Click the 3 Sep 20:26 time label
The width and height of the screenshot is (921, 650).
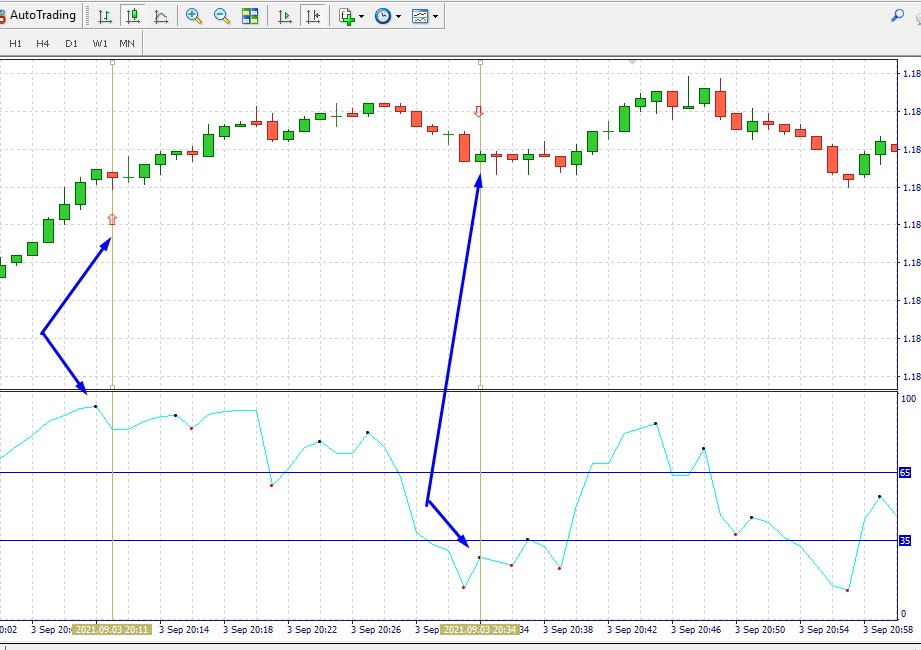click(376, 629)
